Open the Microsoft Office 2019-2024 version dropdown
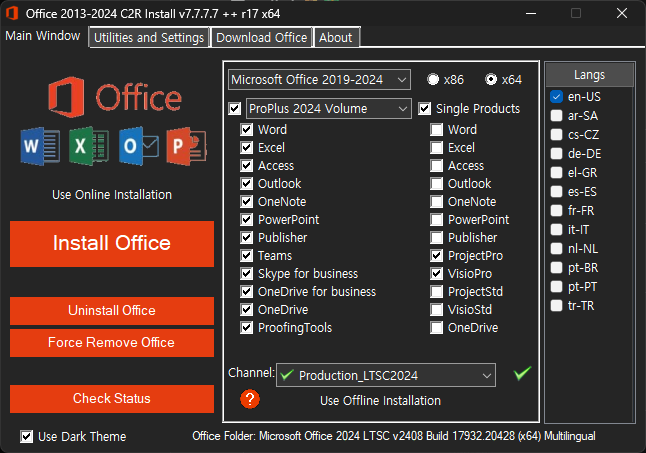Viewport: 646px width, 453px height. point(319,79)
